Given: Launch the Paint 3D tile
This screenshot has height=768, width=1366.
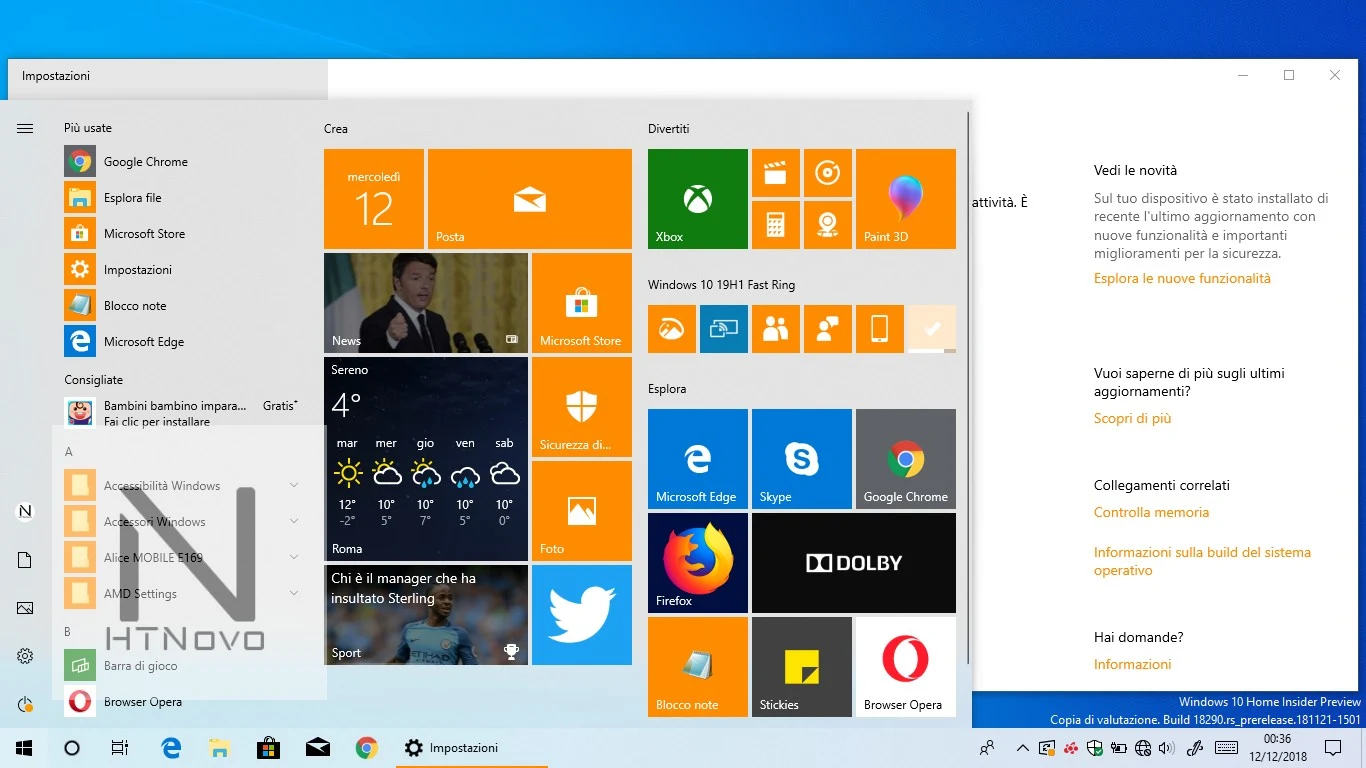Looking at the screenshot, I should 905,199.
